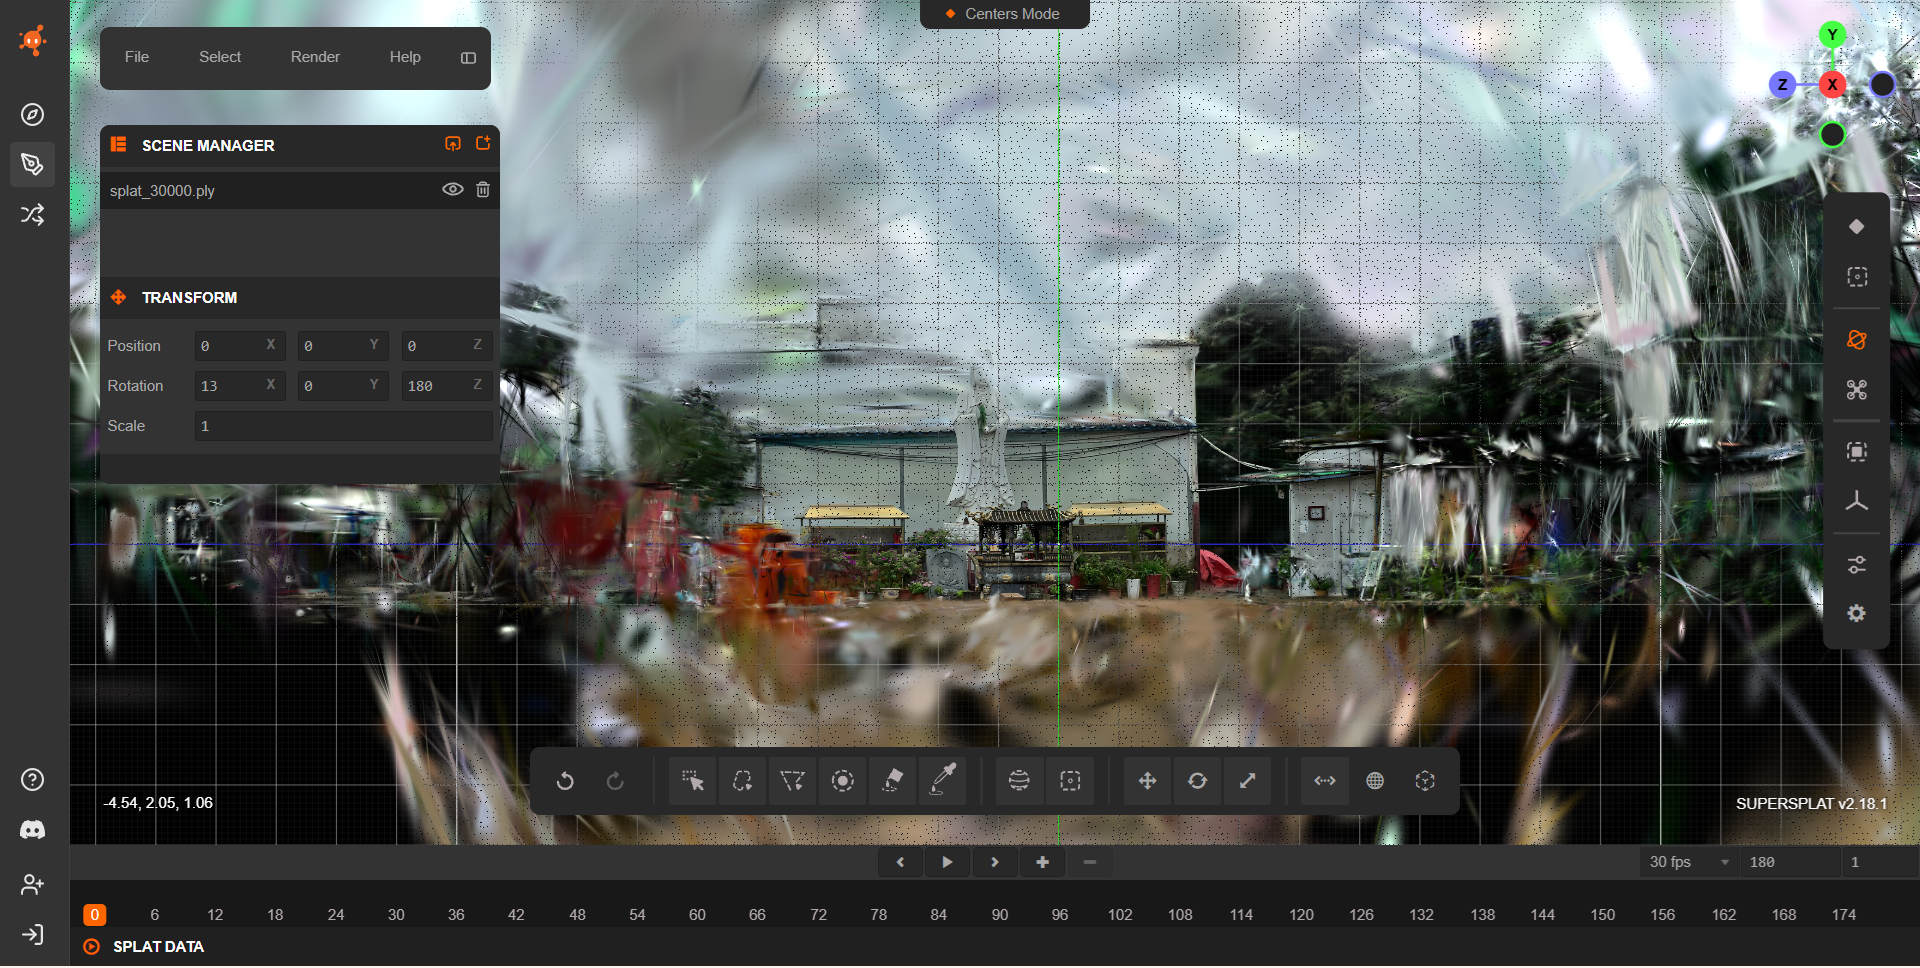Click the Rotation X input field

pos(240,386)
